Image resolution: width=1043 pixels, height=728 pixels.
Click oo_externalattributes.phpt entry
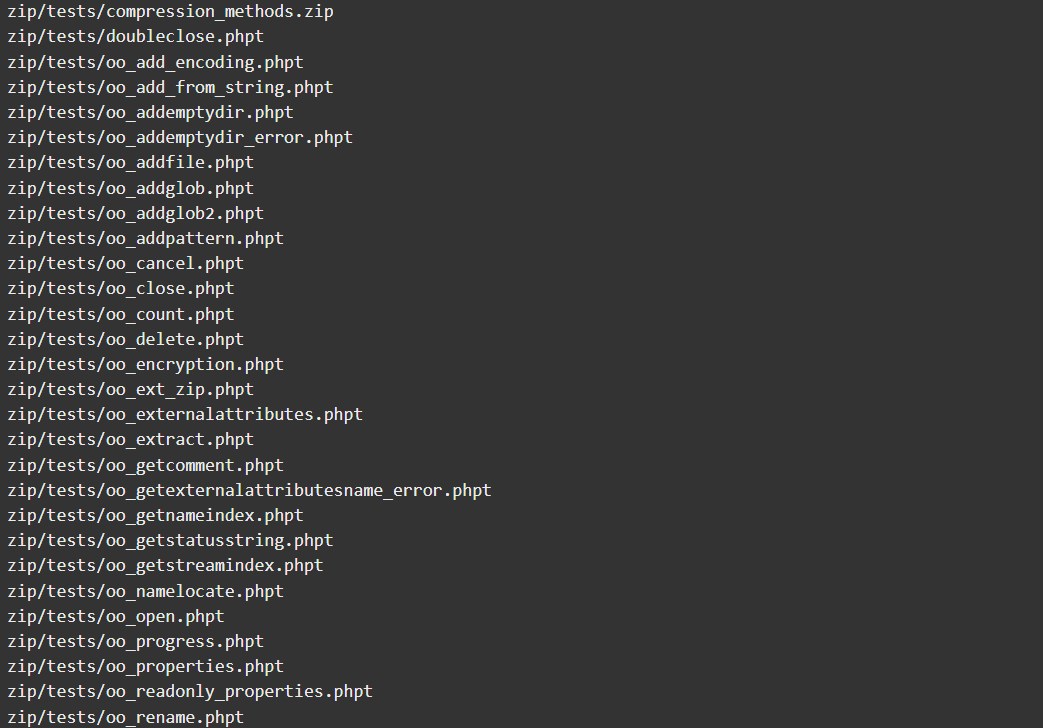pyautogui.click(x=185, y=415)
